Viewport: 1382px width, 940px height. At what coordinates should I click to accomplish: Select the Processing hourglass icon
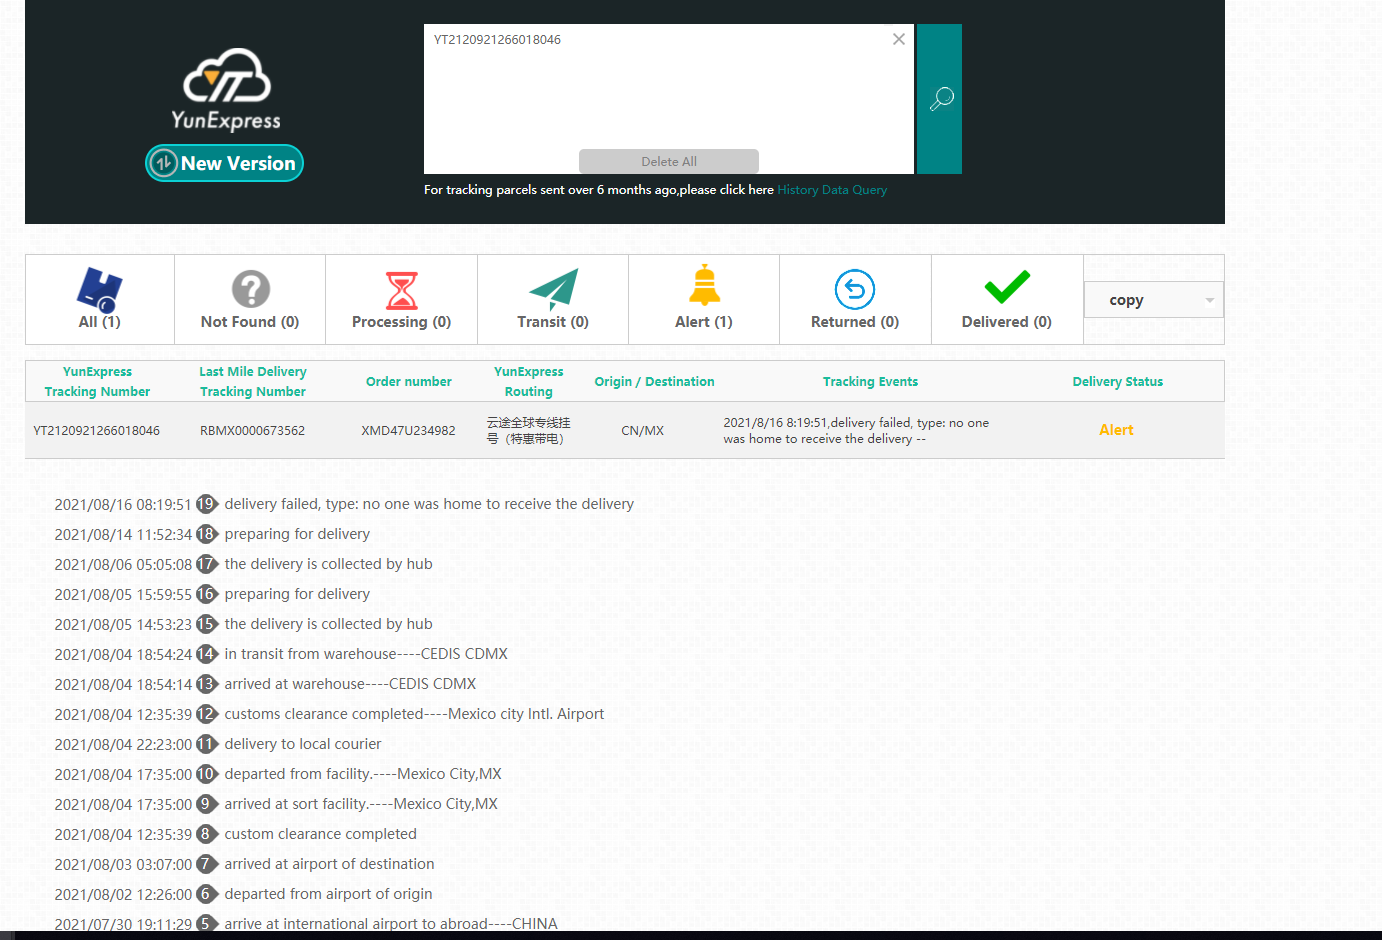click(401, 290)
